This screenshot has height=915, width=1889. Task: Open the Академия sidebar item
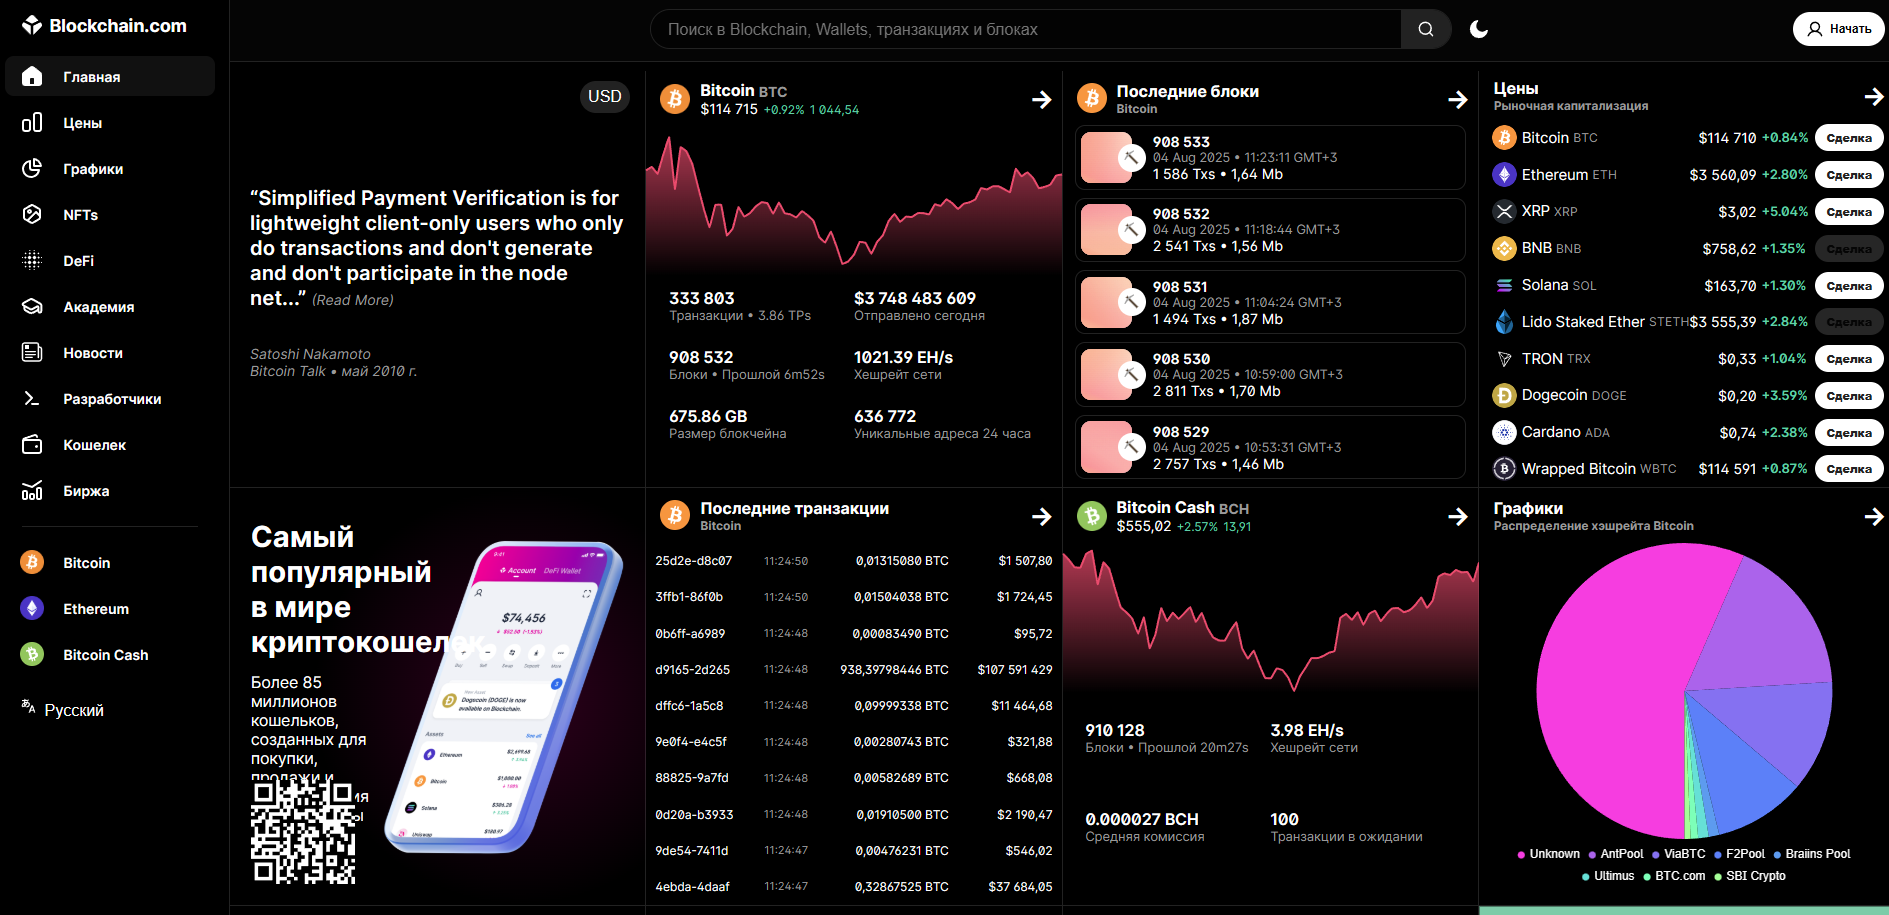[110, 307]
